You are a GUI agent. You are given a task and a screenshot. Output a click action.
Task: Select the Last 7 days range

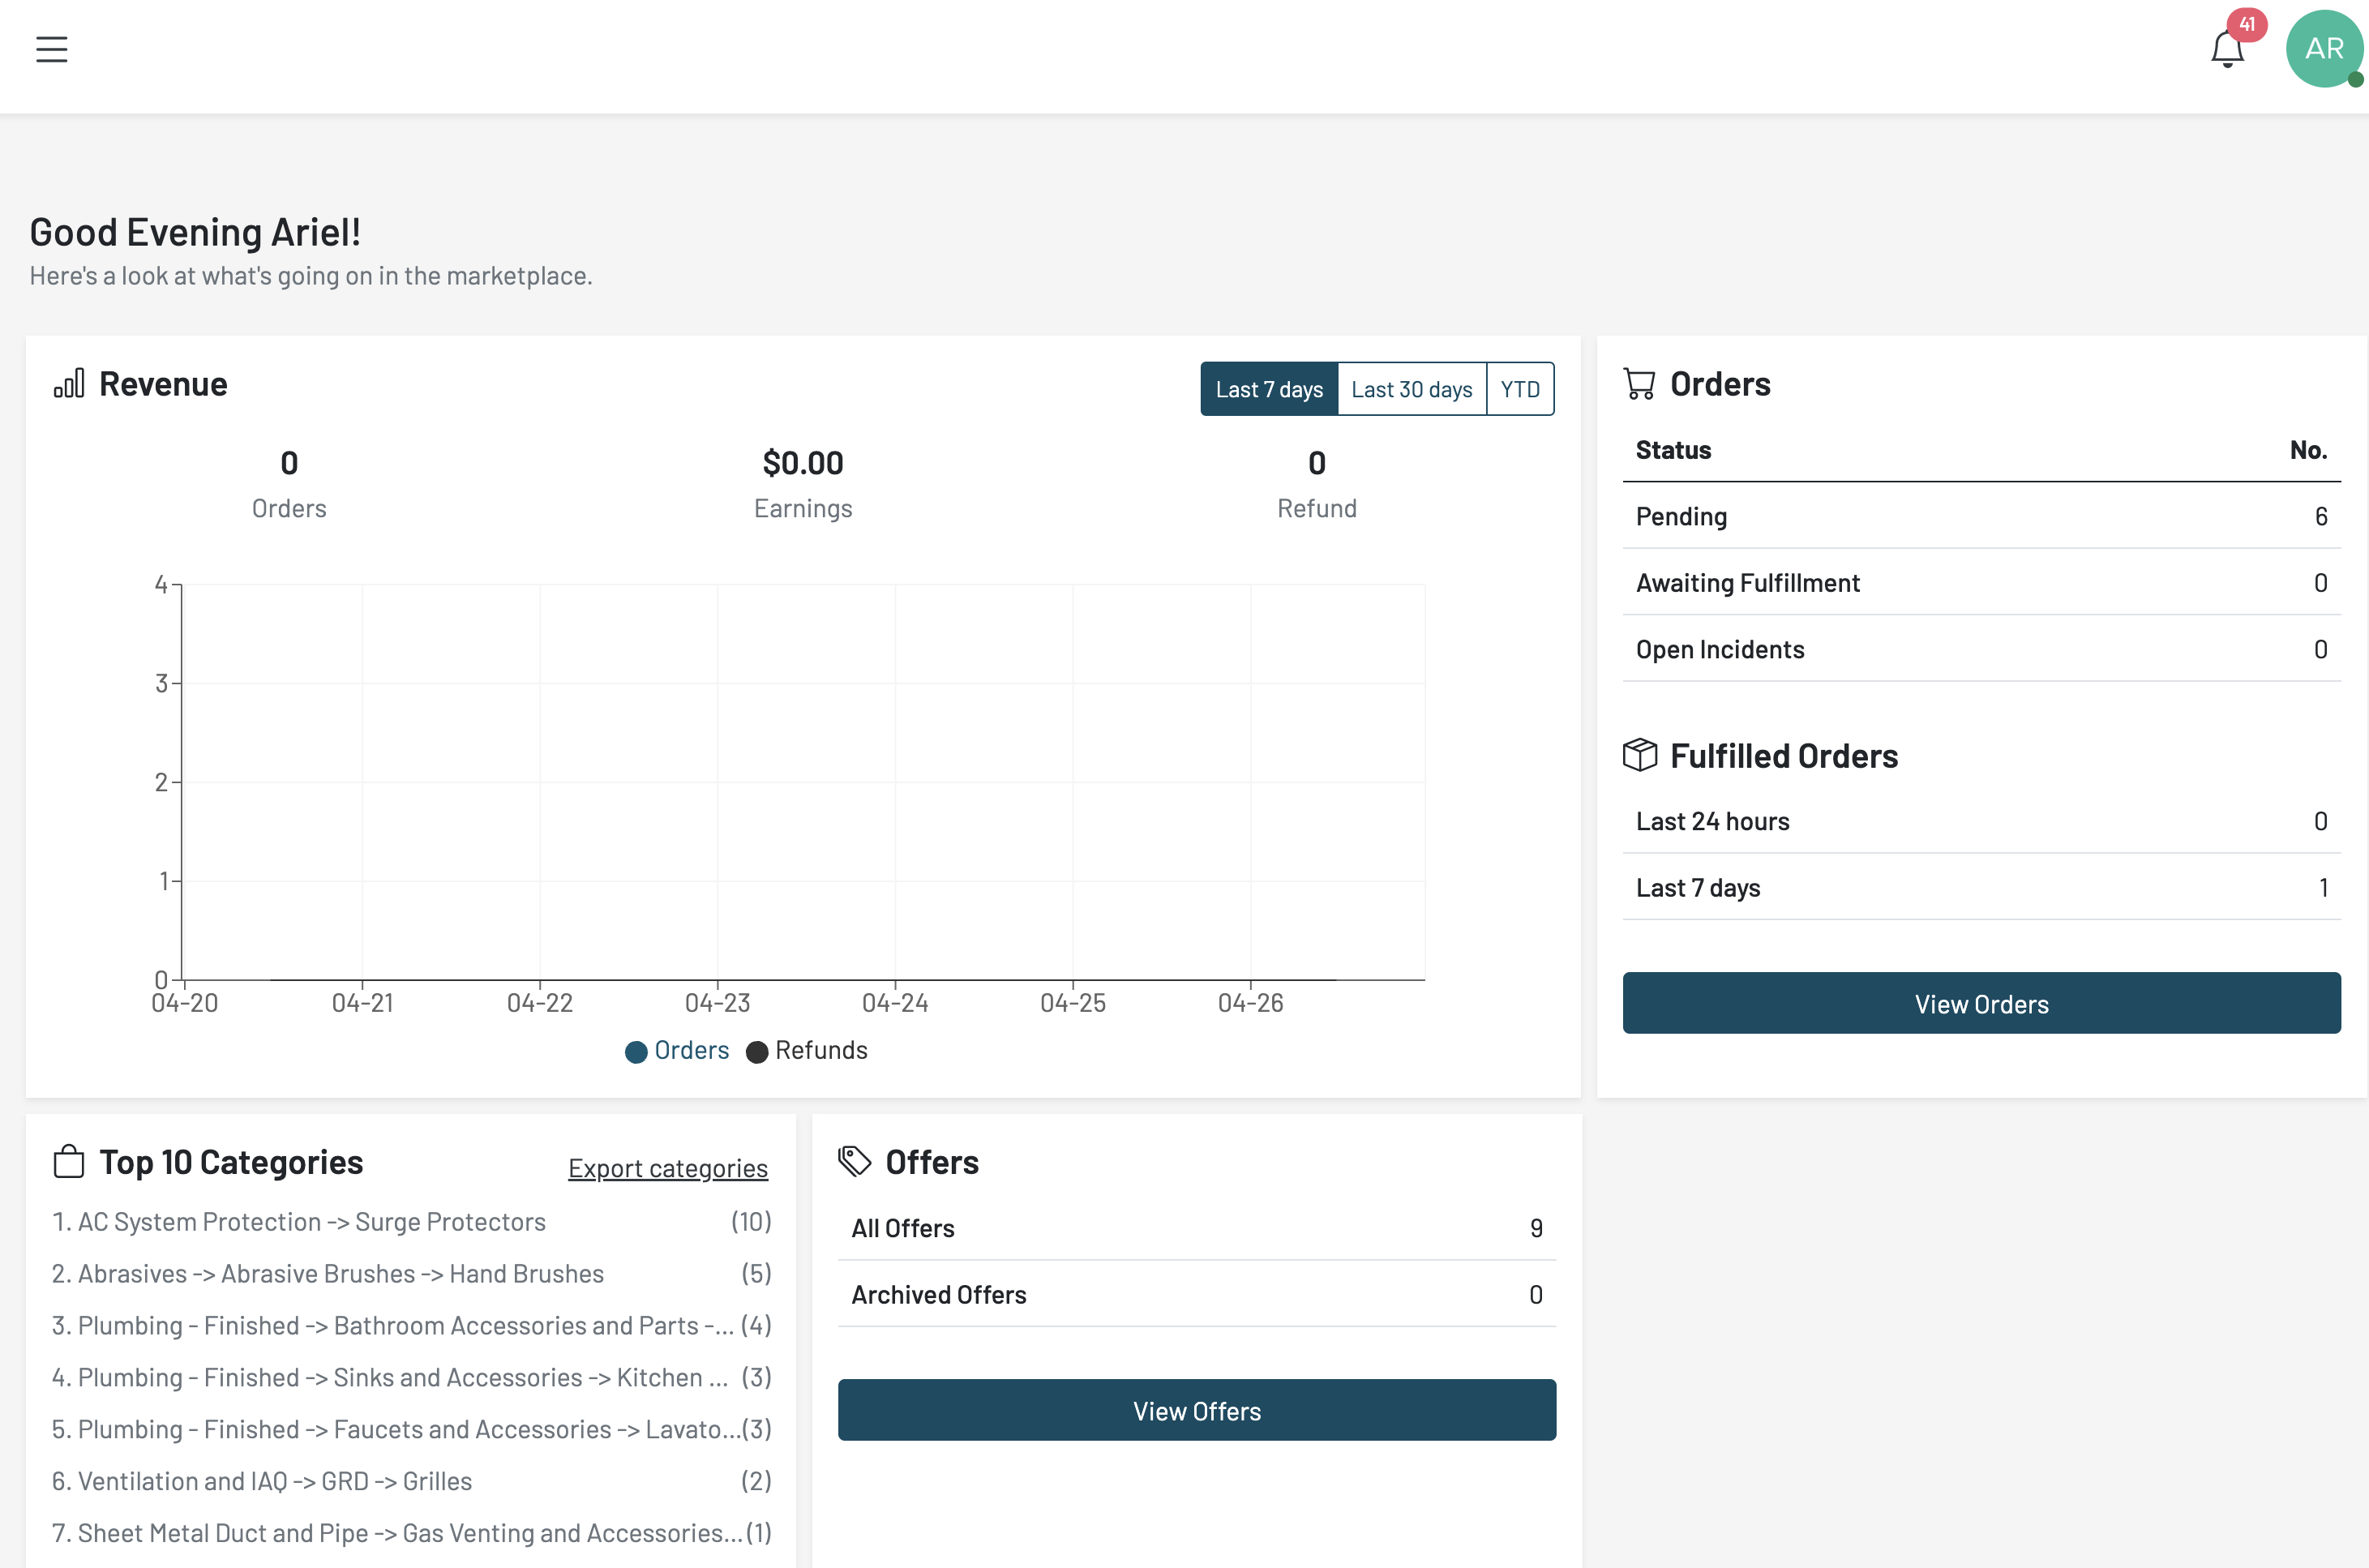click(x=1268, y=389)
